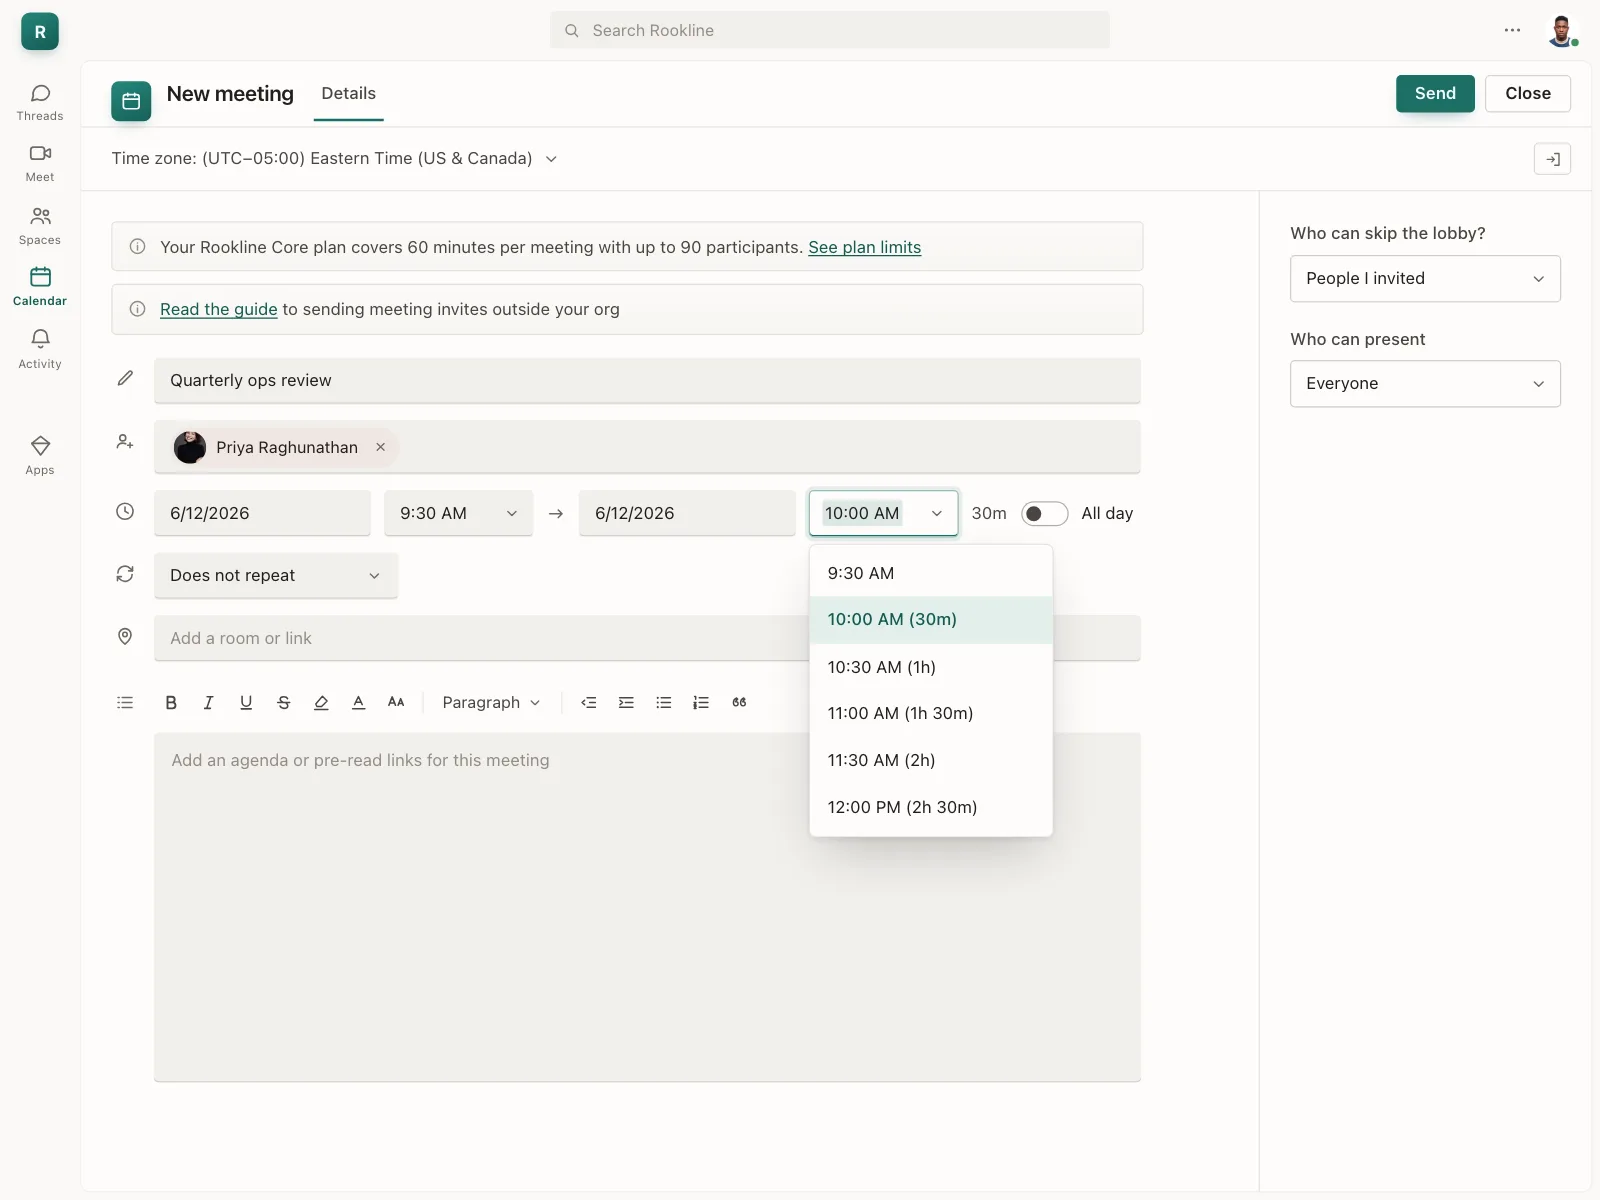Click the Rookline R logo
The height and width of the screenshot is (1200, 1600).
pos(40,31)
